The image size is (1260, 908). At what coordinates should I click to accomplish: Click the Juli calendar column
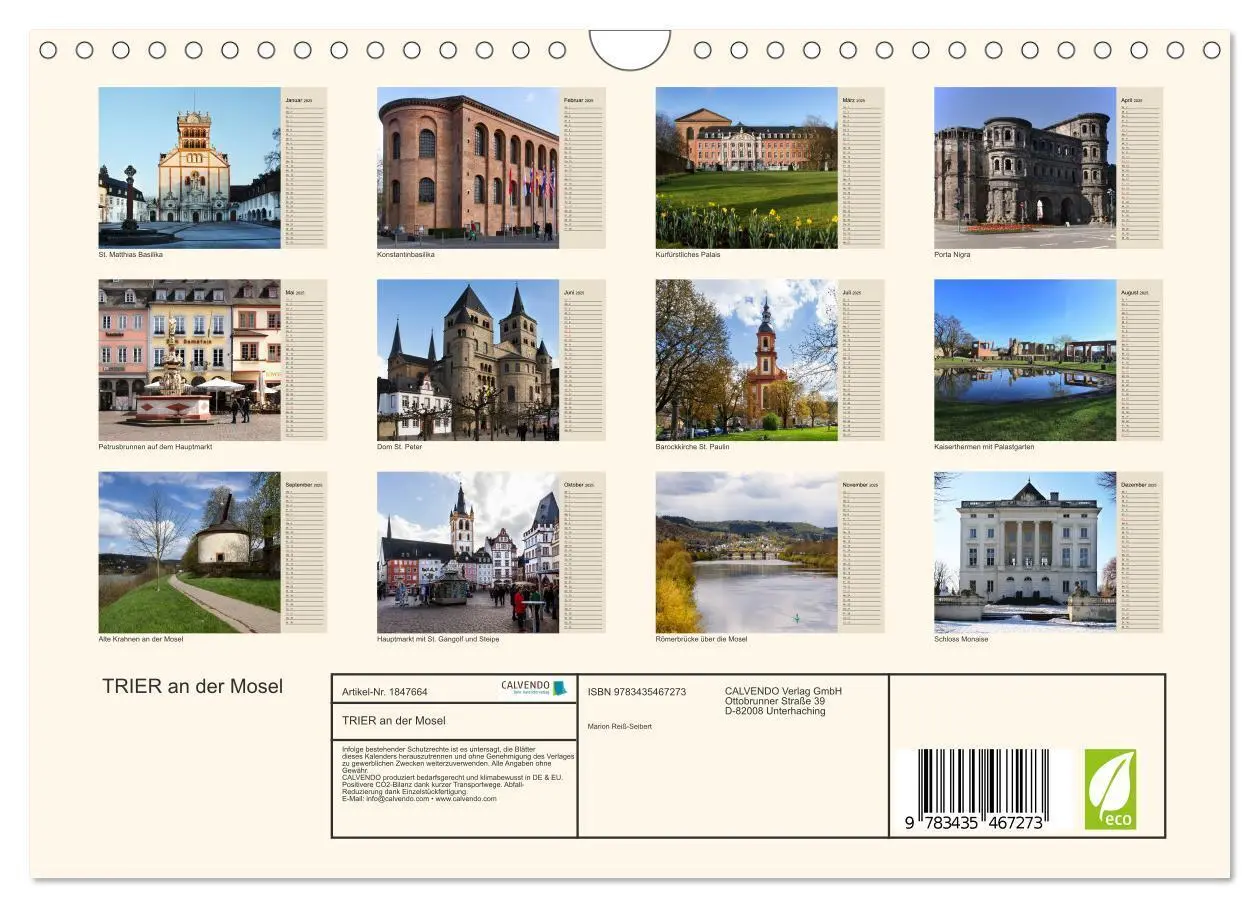pyautogui.click(x=861, y=360)
